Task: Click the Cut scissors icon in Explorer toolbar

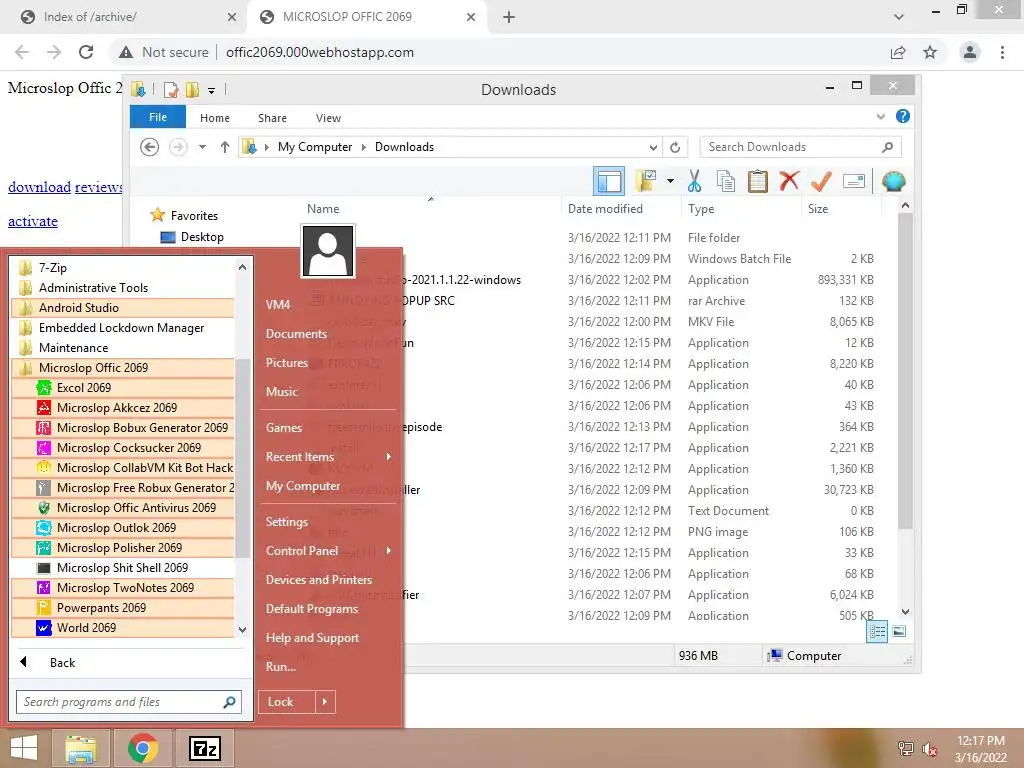Action: click(x=694, y=181)
